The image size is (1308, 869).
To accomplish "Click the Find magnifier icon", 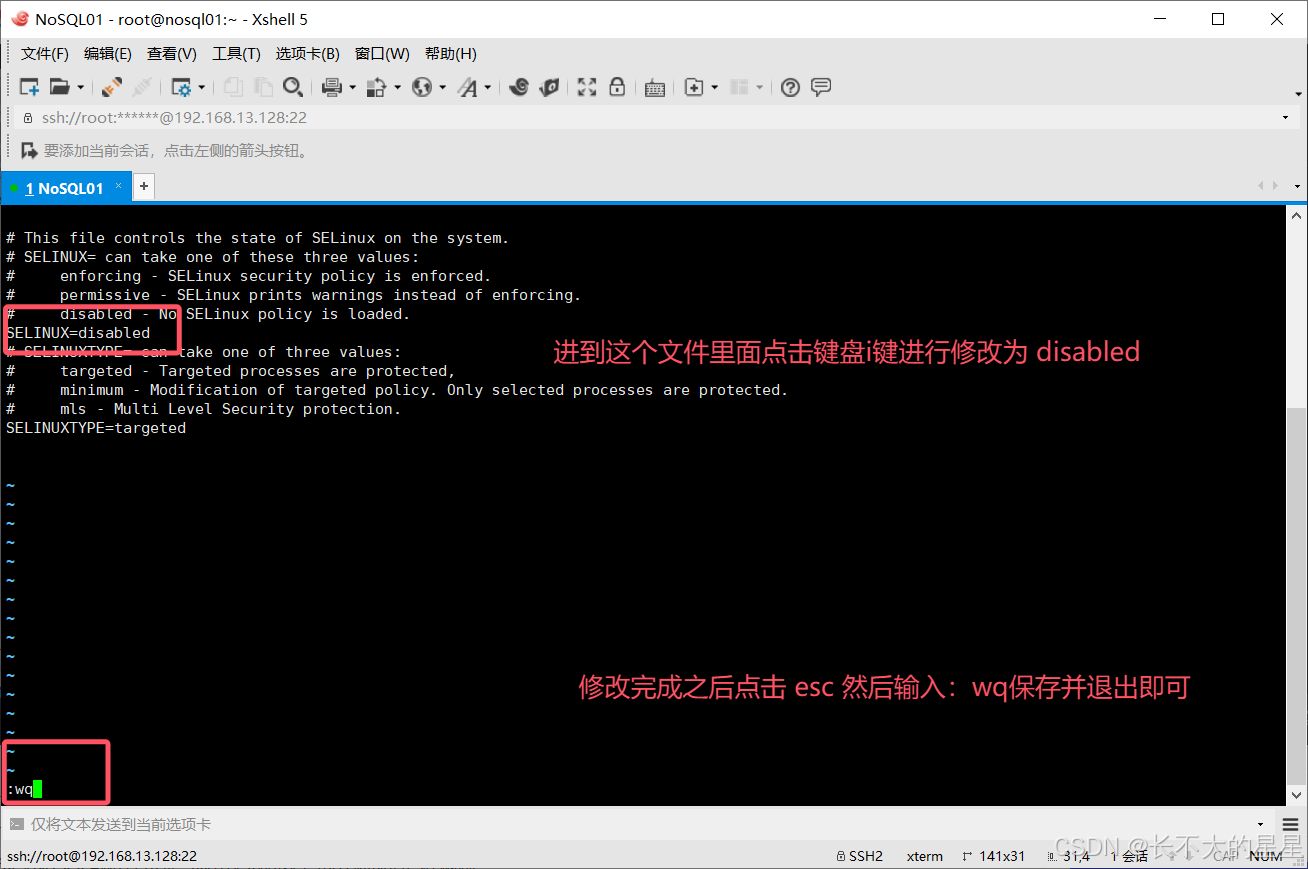I will 292,87.
